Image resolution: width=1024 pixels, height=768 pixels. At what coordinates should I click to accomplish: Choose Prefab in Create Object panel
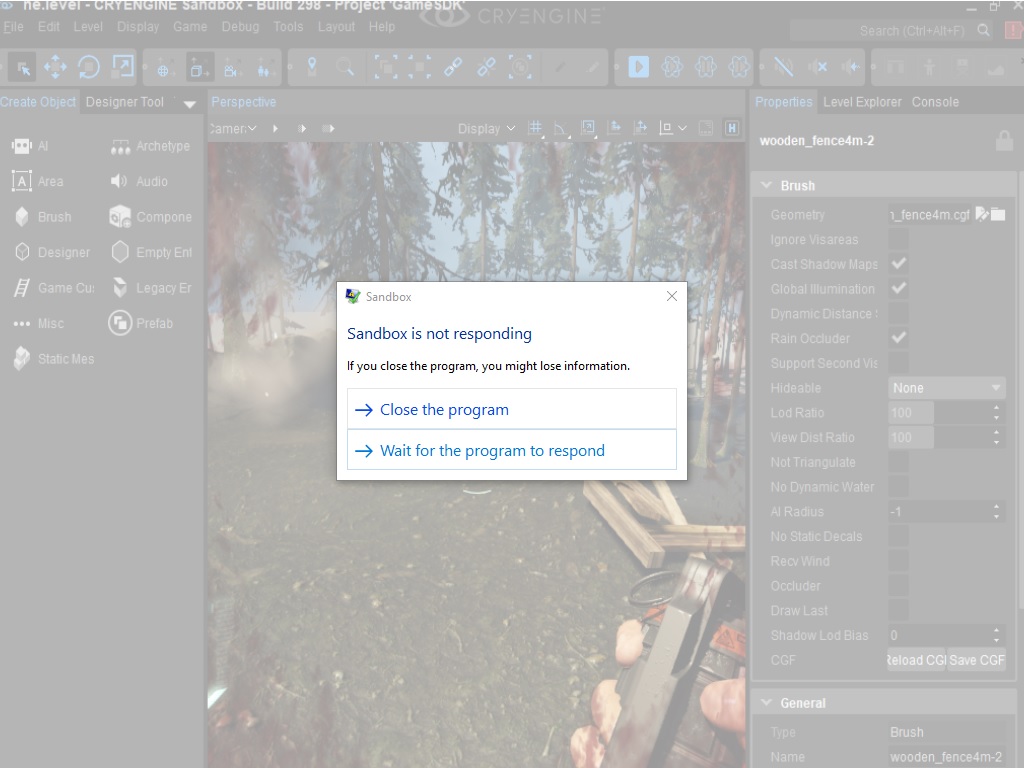click(140, 323)
